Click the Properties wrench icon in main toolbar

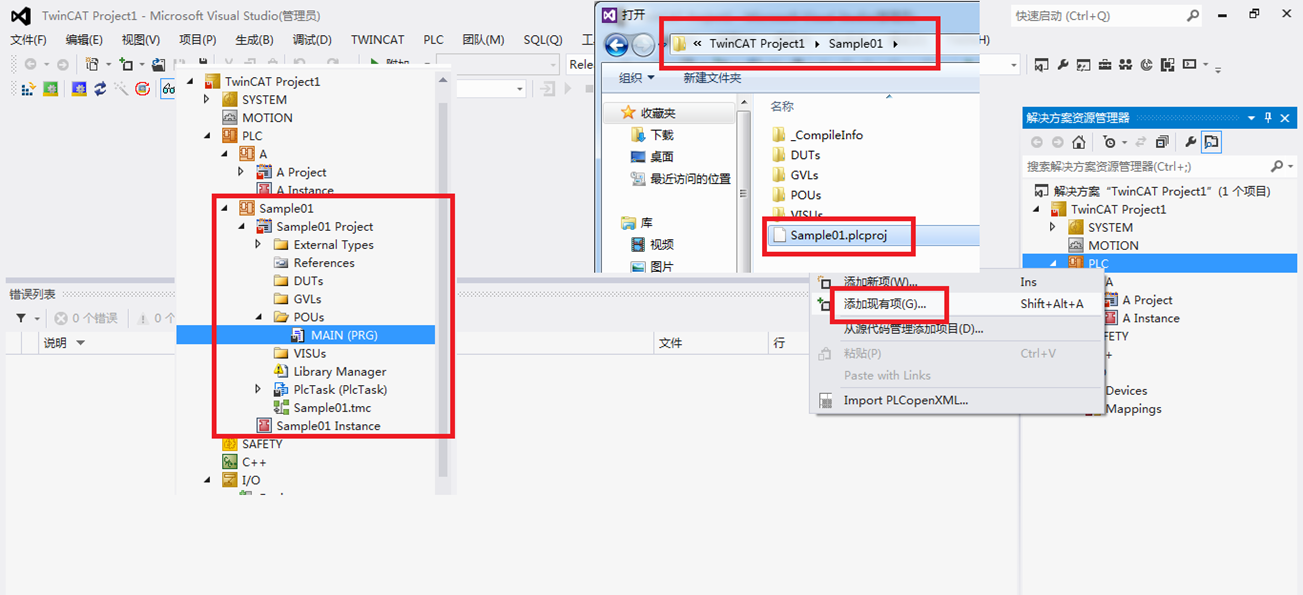click(1063, 65)
